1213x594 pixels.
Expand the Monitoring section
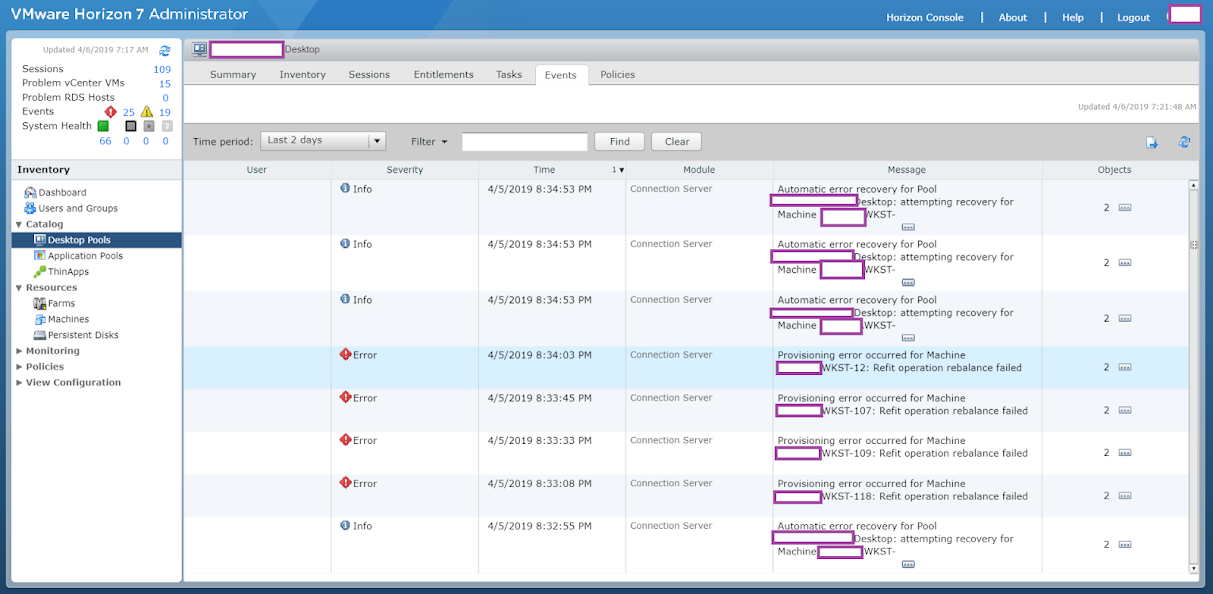point(19,351)
